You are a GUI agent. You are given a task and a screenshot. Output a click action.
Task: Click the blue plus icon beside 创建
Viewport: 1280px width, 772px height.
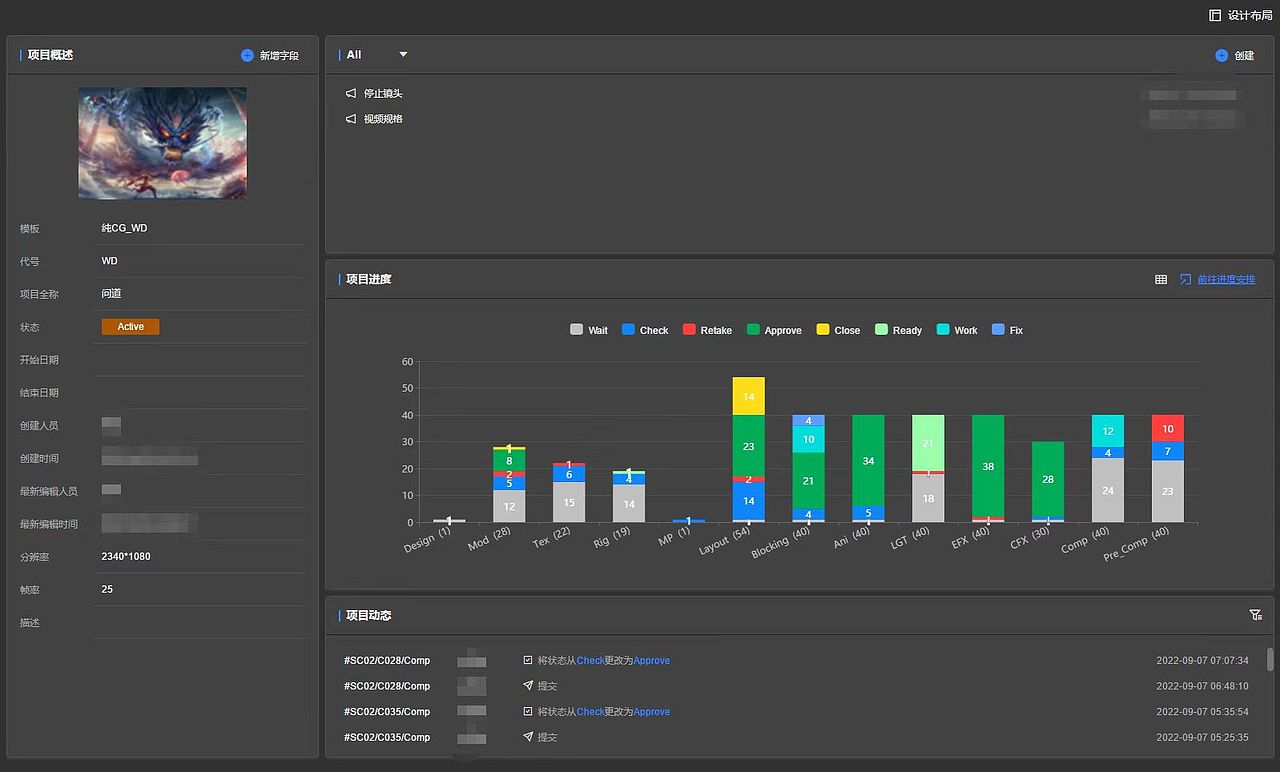click(x=1221, y=55)
